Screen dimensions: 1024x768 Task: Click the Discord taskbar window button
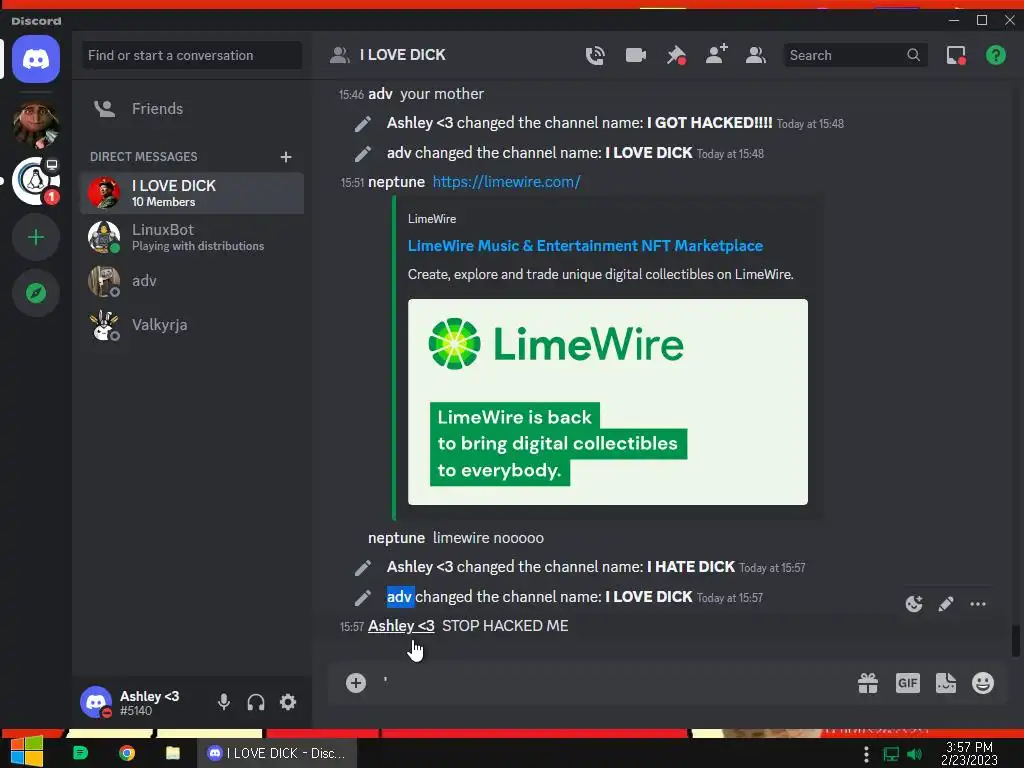[x=277, y=754]
